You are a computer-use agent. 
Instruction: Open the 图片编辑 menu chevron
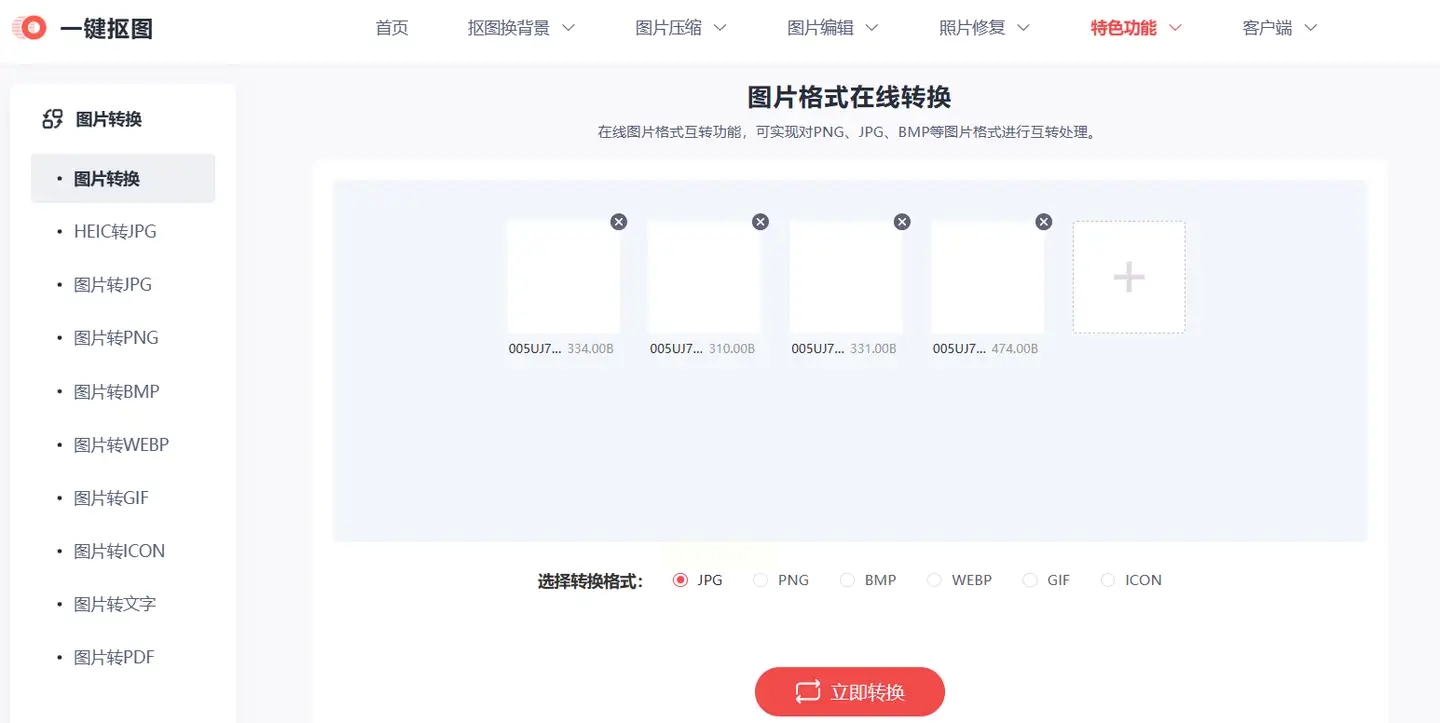(x=871, y=28)
